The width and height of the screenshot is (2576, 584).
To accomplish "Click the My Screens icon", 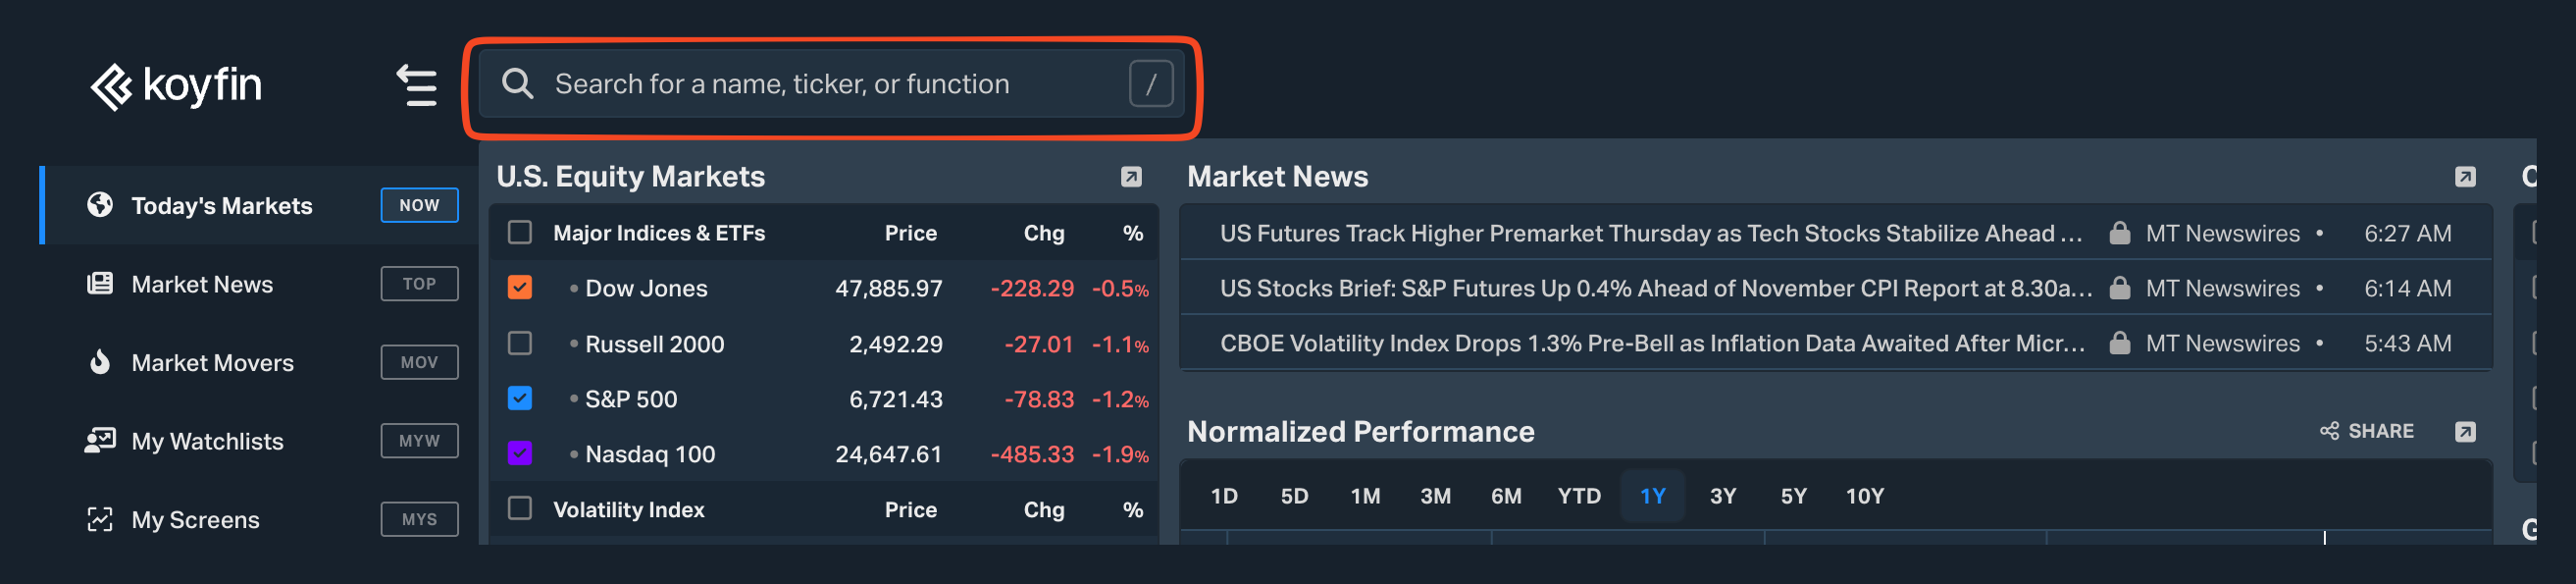I will click(x=100, y=520).
